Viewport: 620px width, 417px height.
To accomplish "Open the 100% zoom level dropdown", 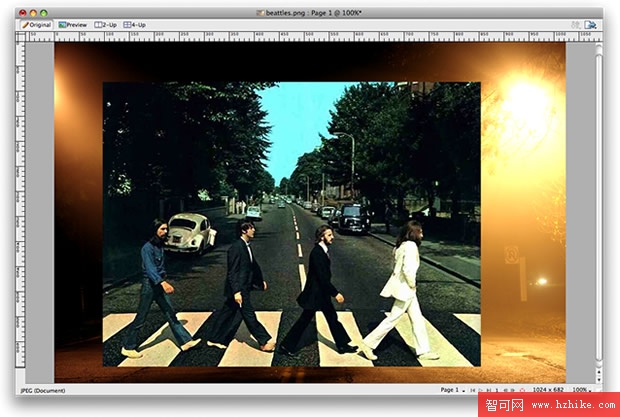I will pos(583,390).
